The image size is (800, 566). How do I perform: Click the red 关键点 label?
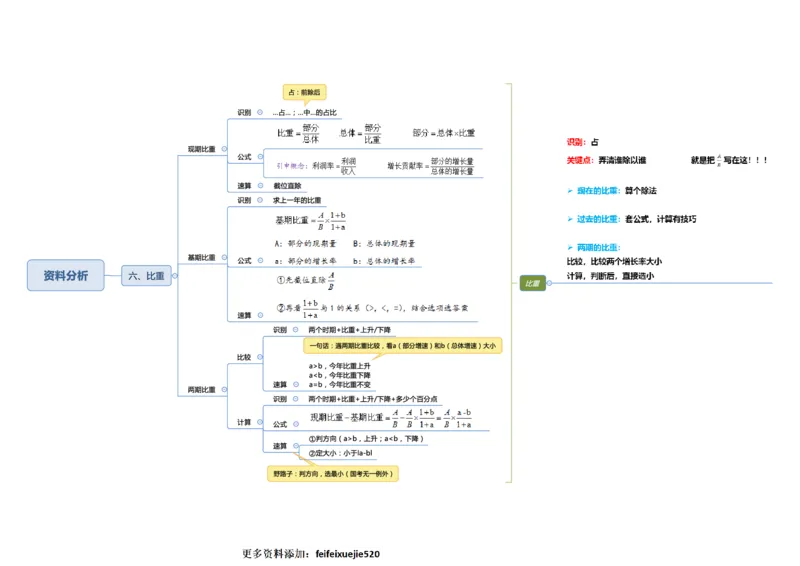tap(579, 160)
